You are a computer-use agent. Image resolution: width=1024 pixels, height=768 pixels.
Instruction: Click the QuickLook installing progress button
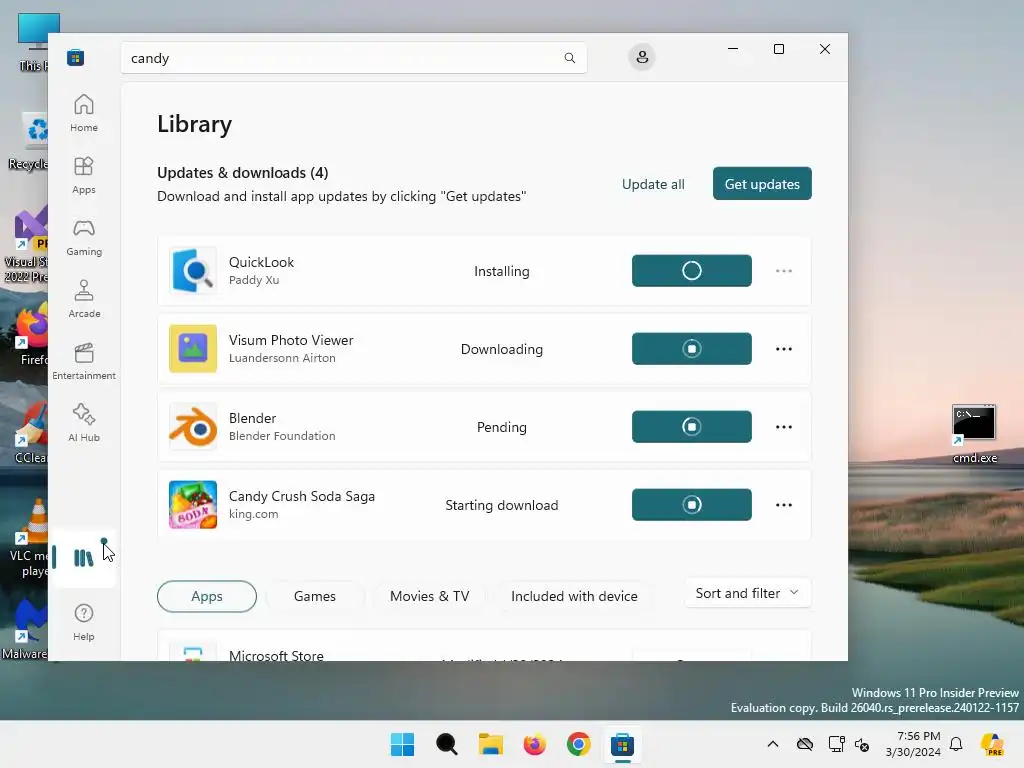pos(692,270)
